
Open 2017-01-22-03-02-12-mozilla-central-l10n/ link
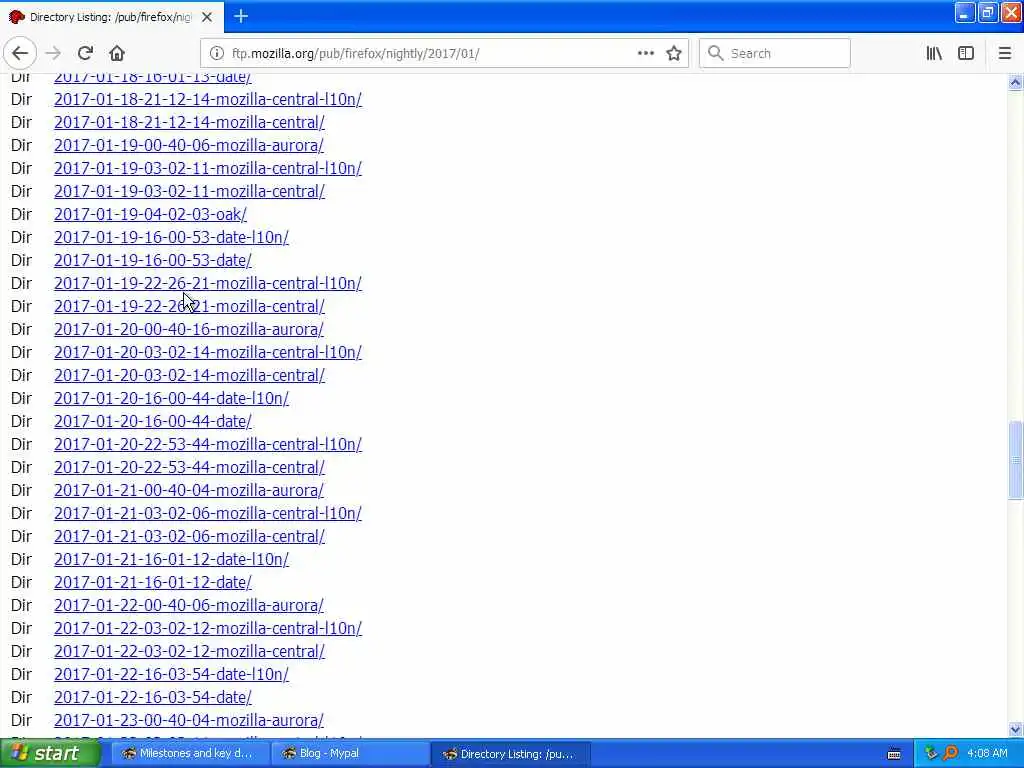(x=208, y=628)
